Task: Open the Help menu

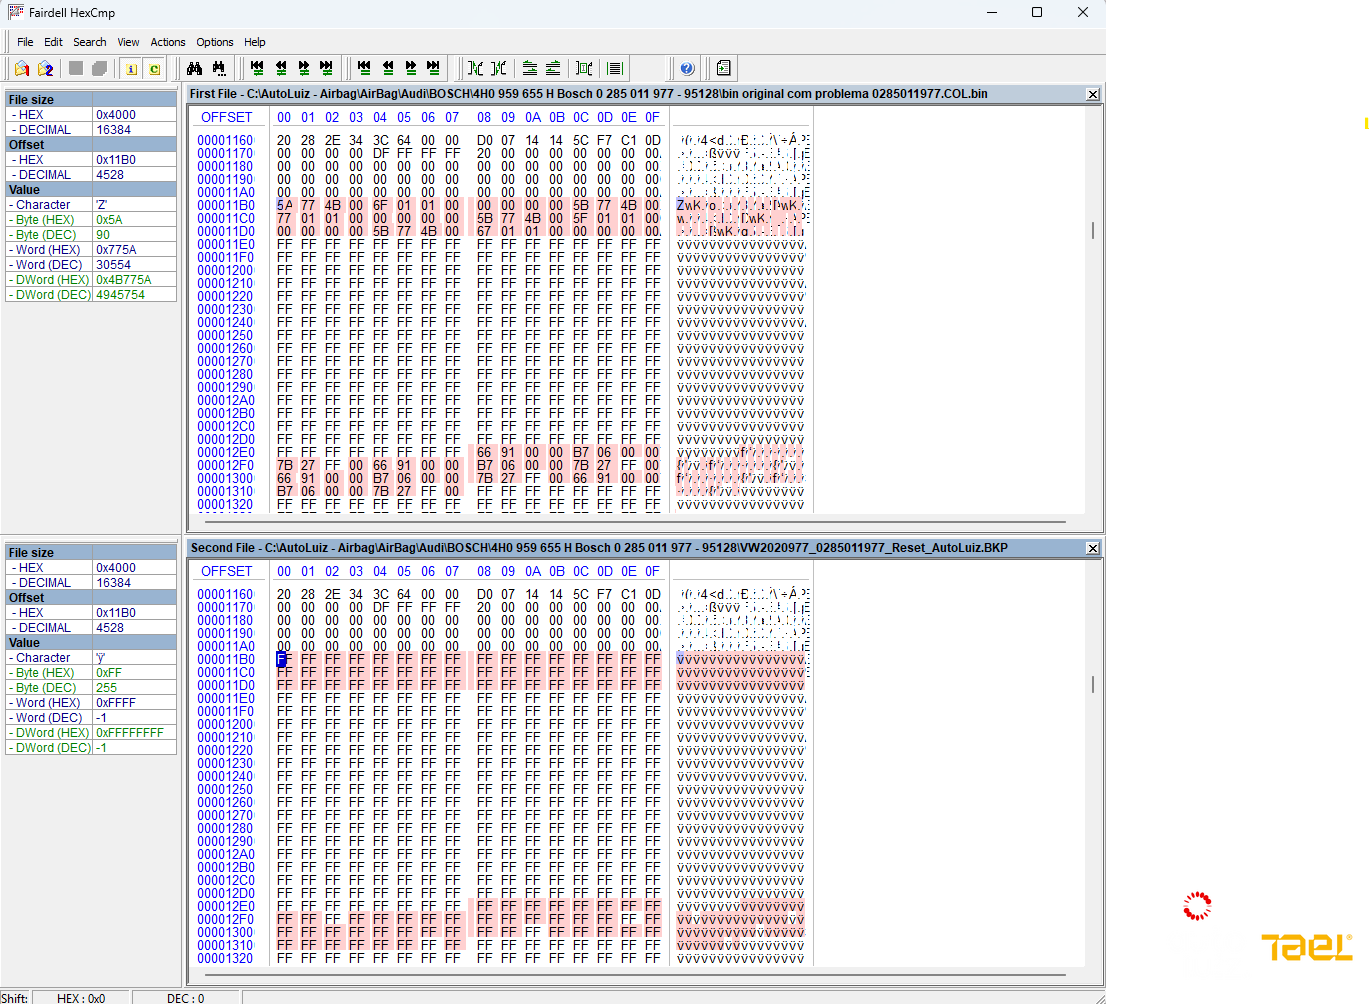Action: [255, 42]
